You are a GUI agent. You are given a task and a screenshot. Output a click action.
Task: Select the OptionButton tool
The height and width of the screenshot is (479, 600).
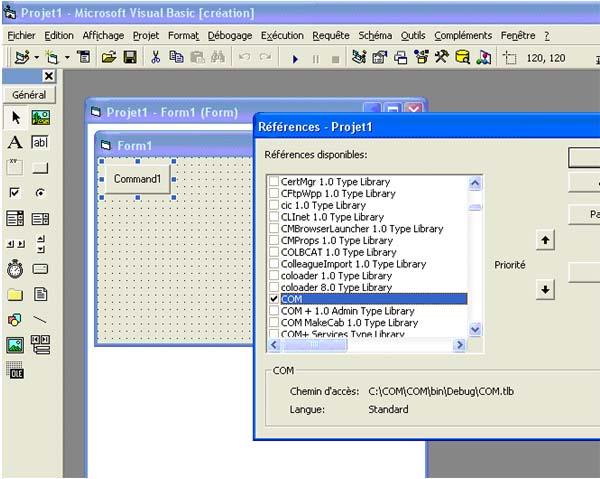click(40, 193)
